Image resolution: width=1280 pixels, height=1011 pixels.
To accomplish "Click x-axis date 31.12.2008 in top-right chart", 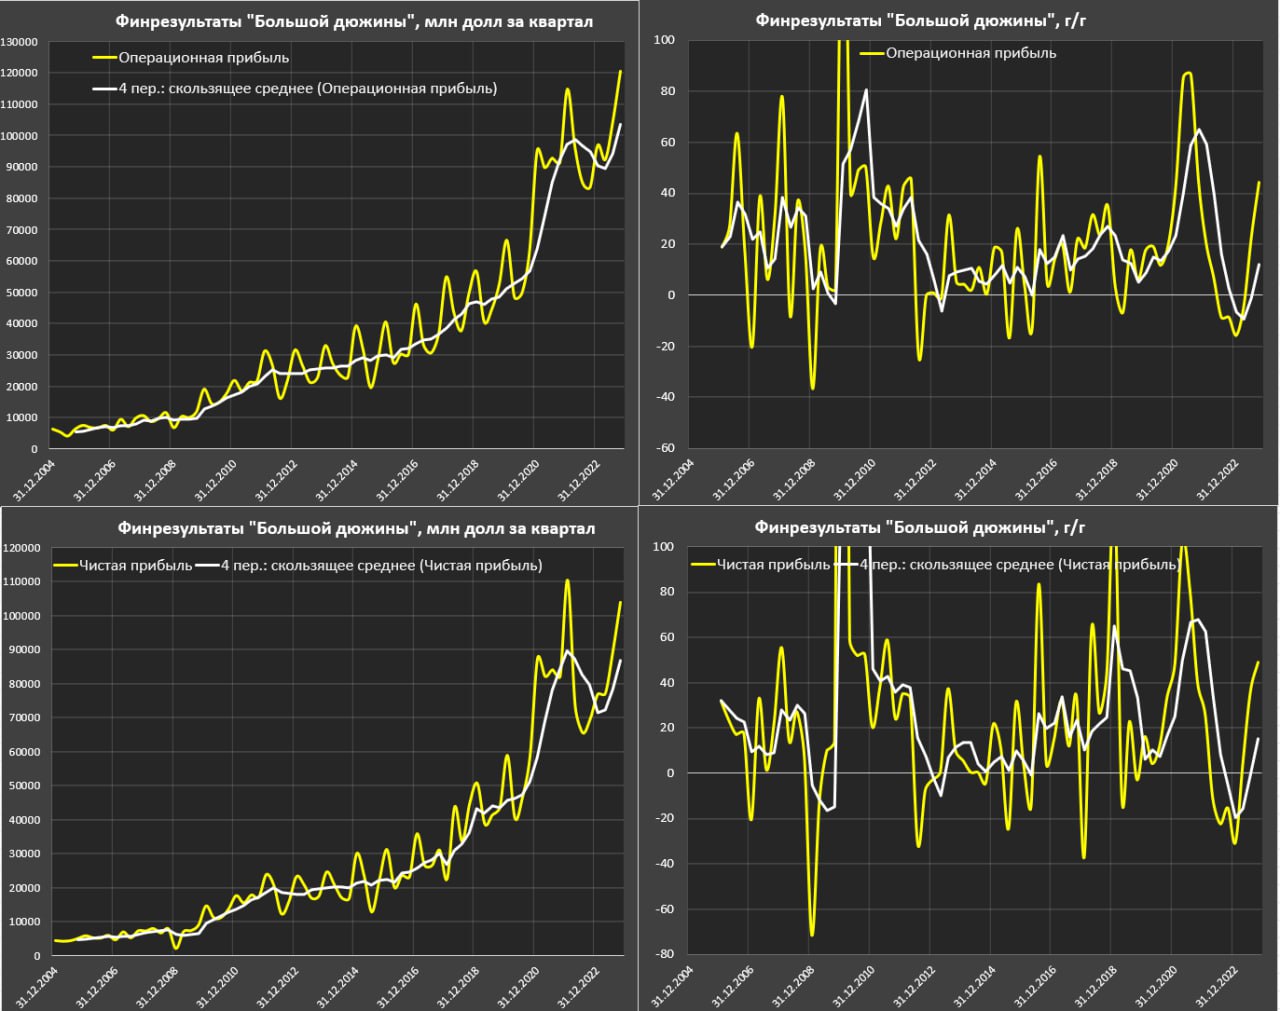I will point(794,480).
